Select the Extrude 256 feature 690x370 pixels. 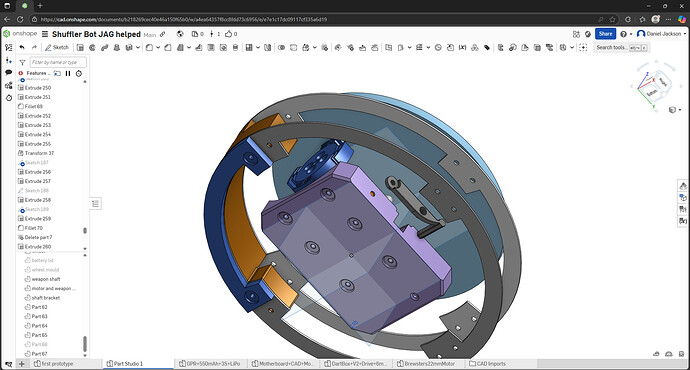coord(37,172)
